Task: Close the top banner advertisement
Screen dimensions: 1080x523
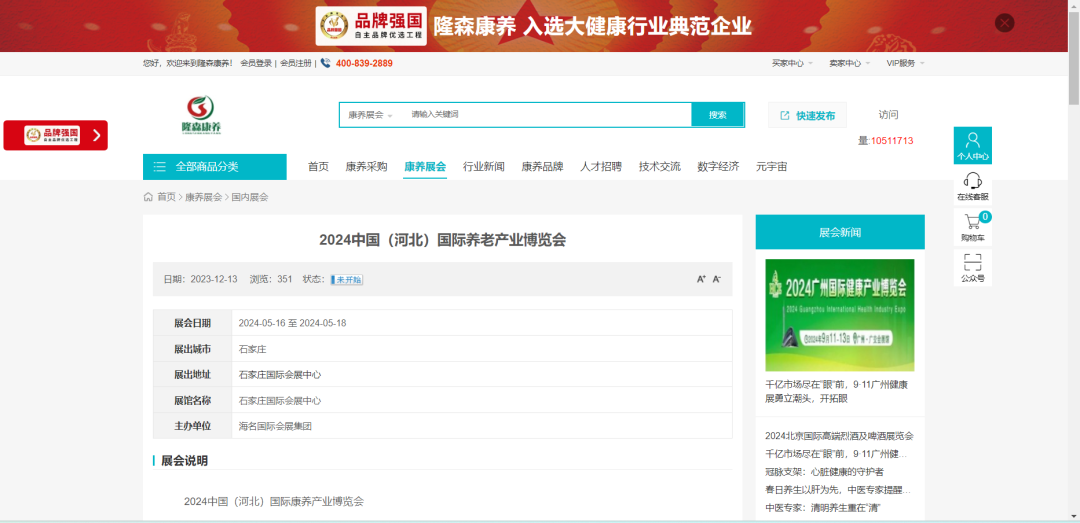Action: pyautogui.click(x=1004, y=23)
